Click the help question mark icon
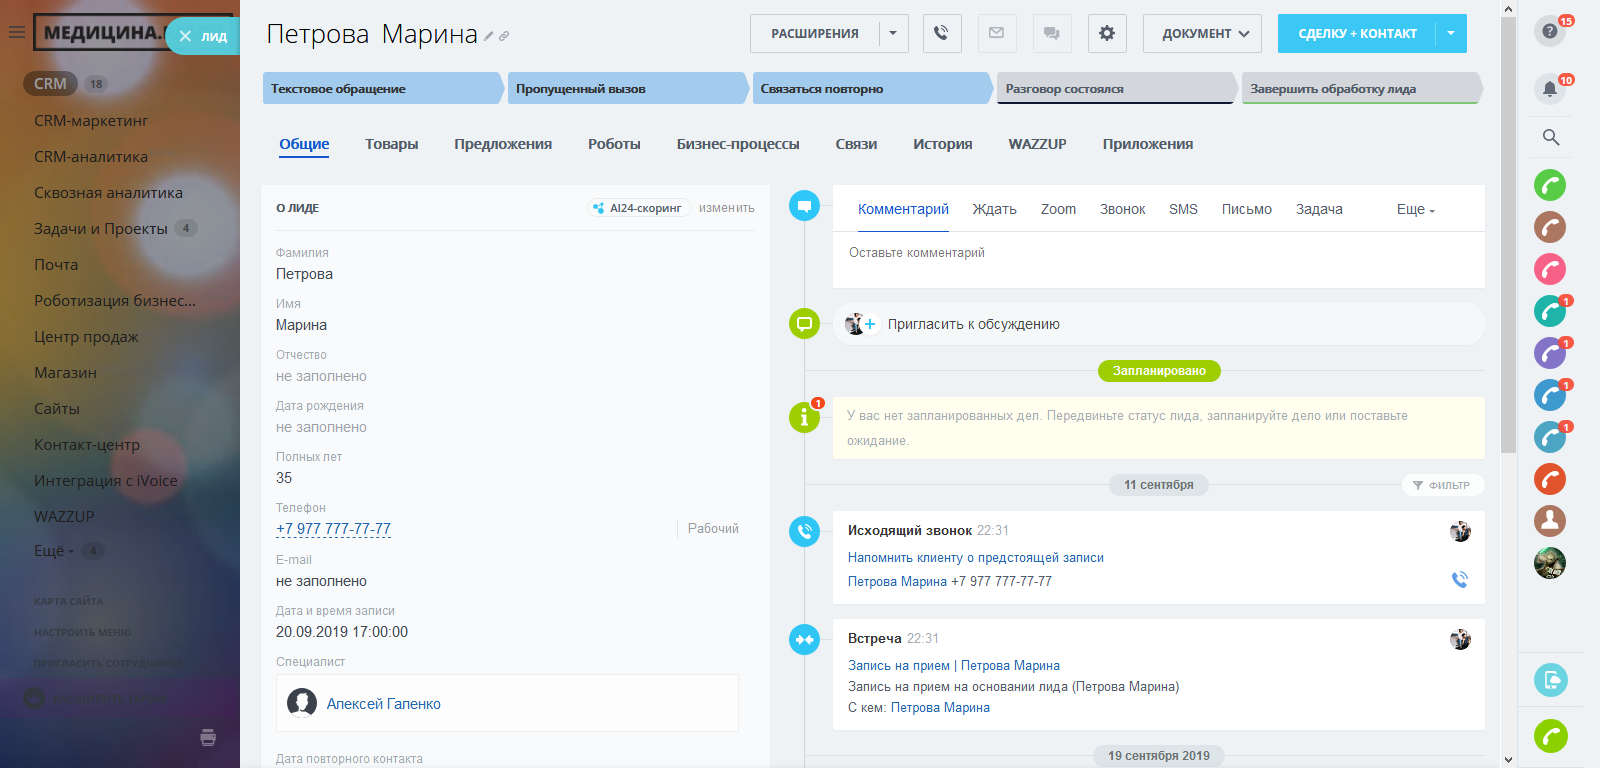Screen dimensions: 1600x768 1549,31
